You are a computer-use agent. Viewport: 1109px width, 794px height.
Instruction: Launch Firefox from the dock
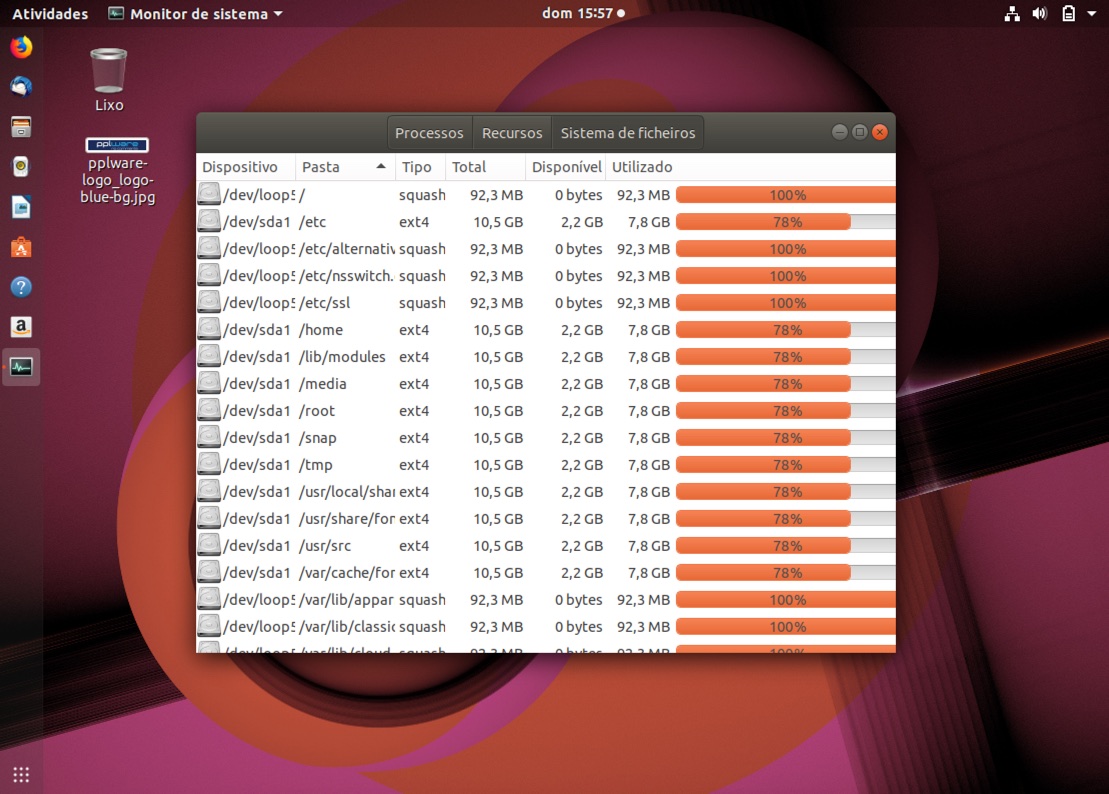(21, 46)
